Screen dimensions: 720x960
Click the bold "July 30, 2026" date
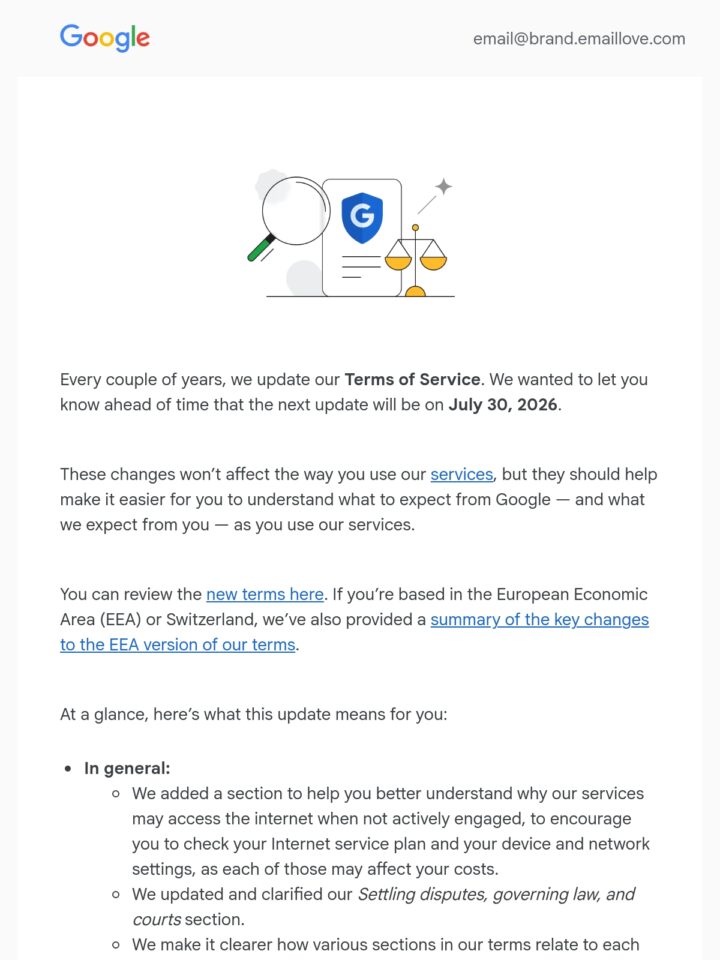click(x=503, y=405)
